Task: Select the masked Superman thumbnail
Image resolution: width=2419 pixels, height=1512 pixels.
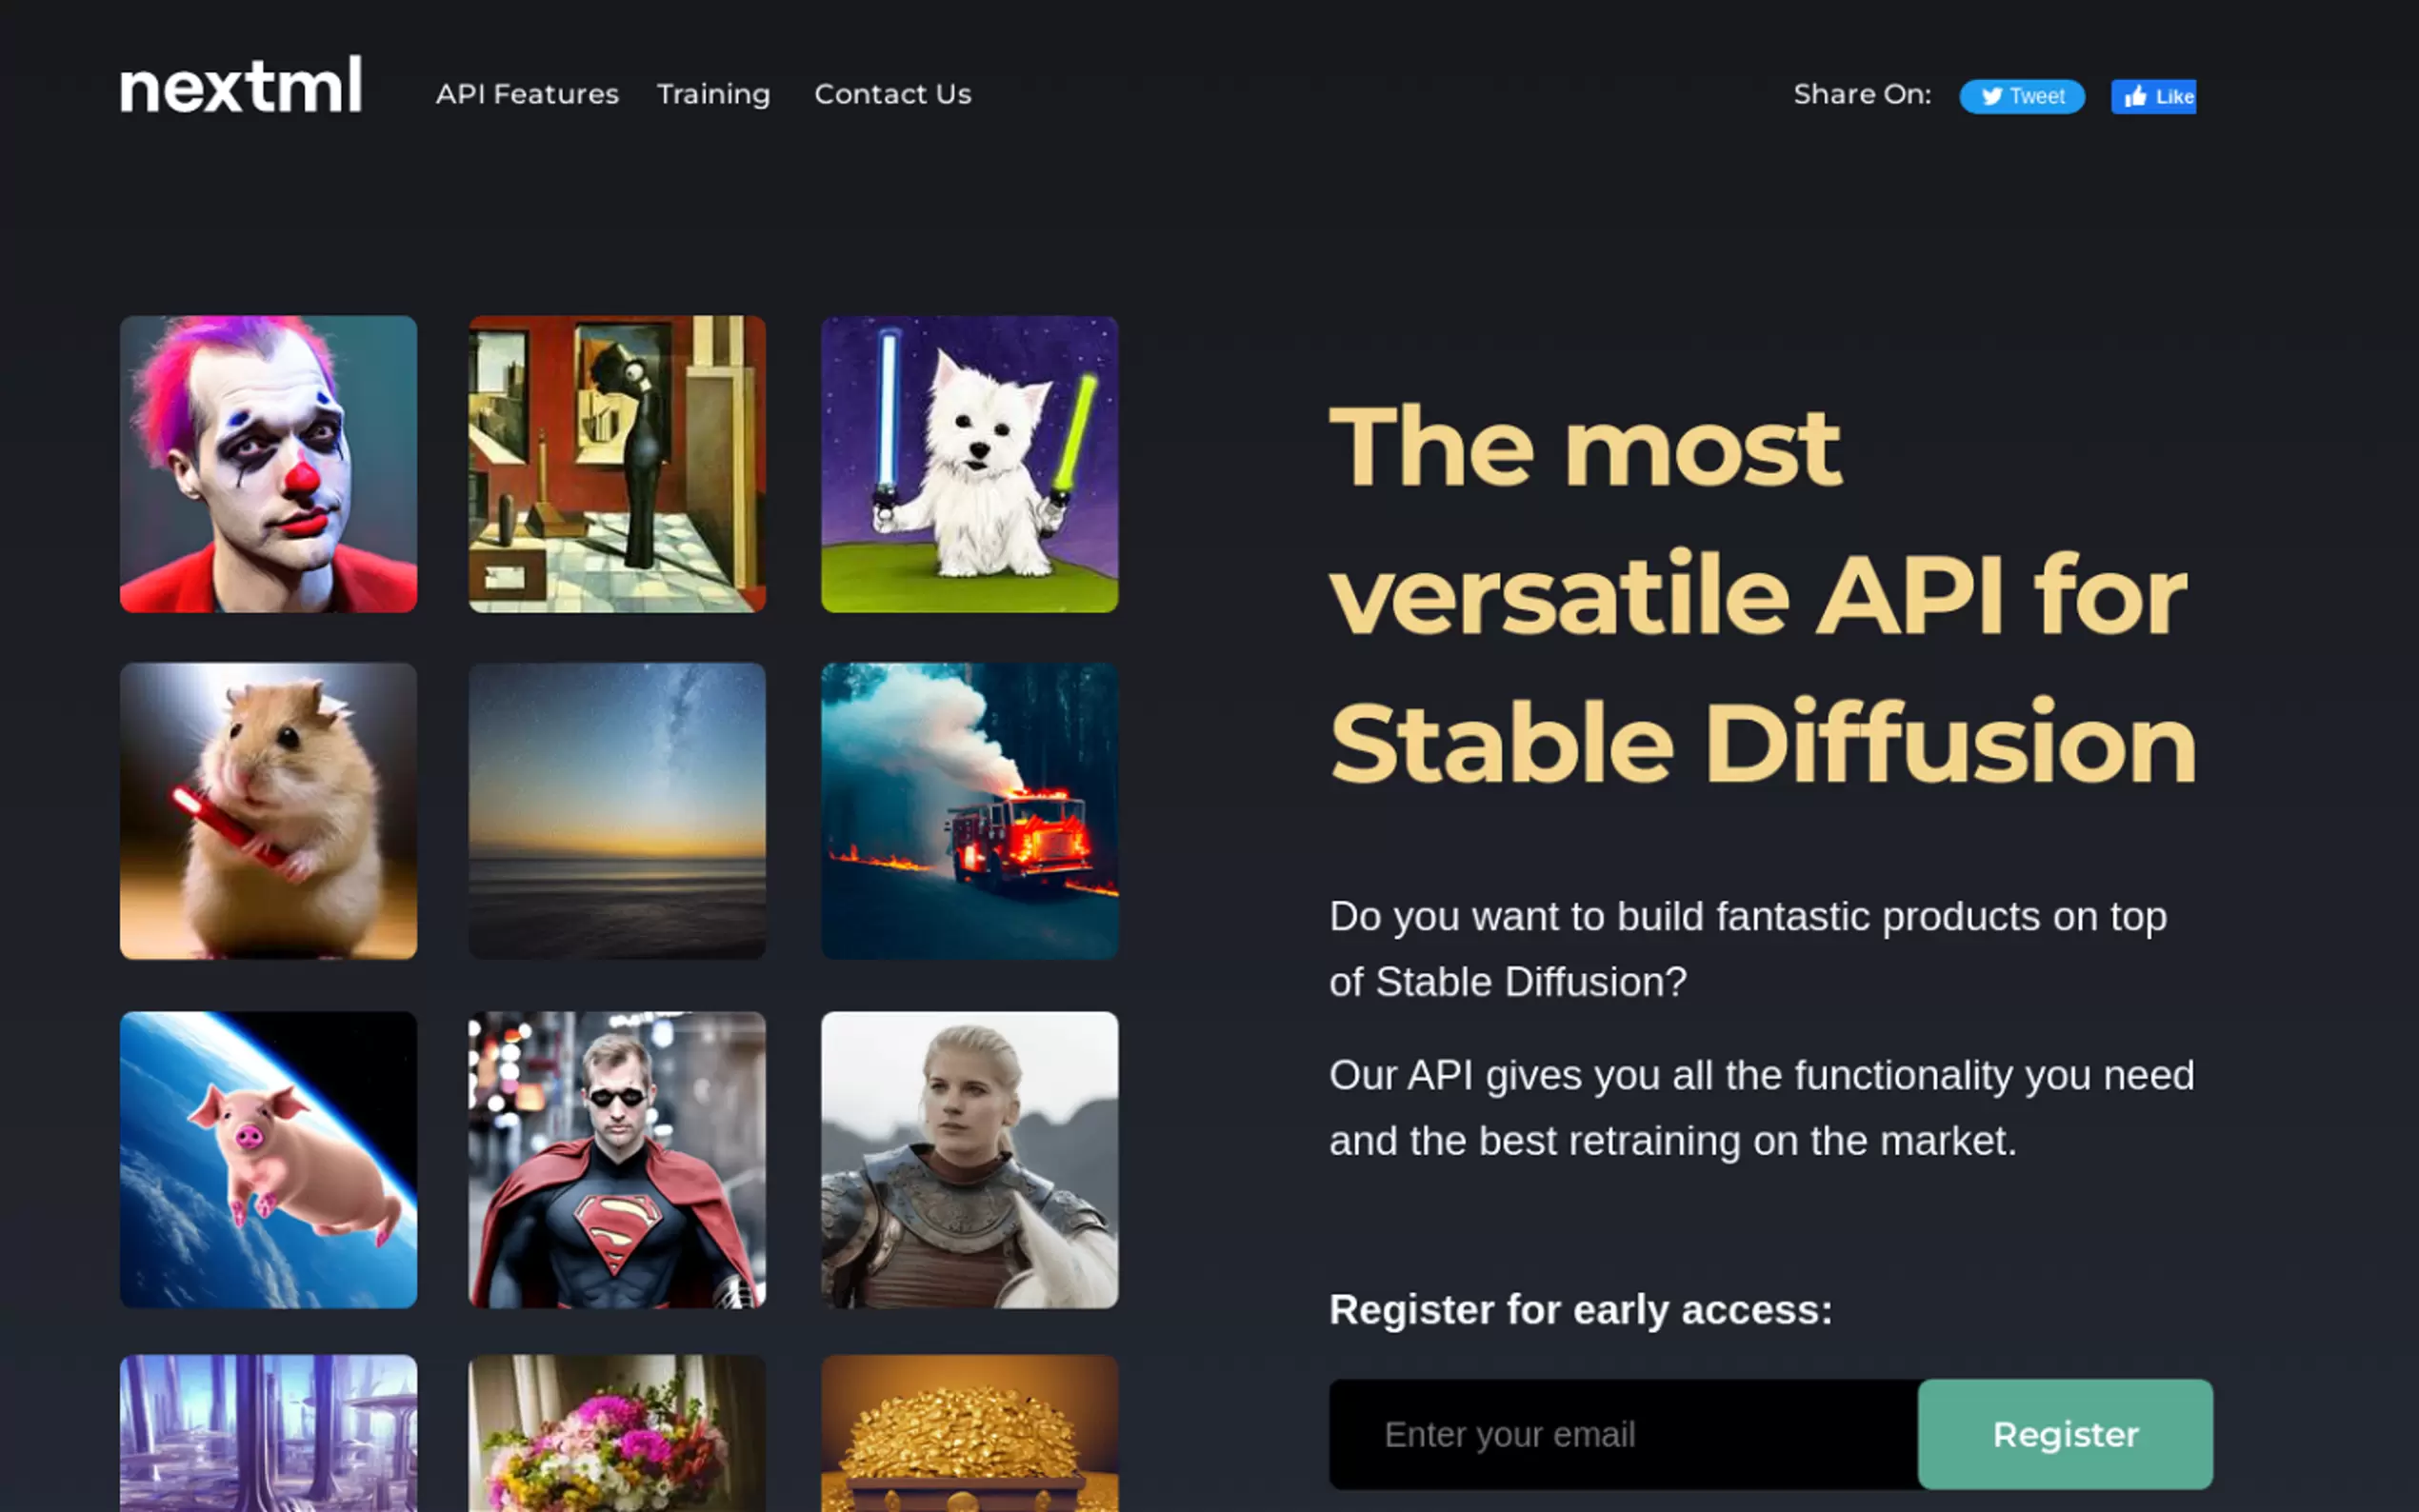Action: (617, 1159)
